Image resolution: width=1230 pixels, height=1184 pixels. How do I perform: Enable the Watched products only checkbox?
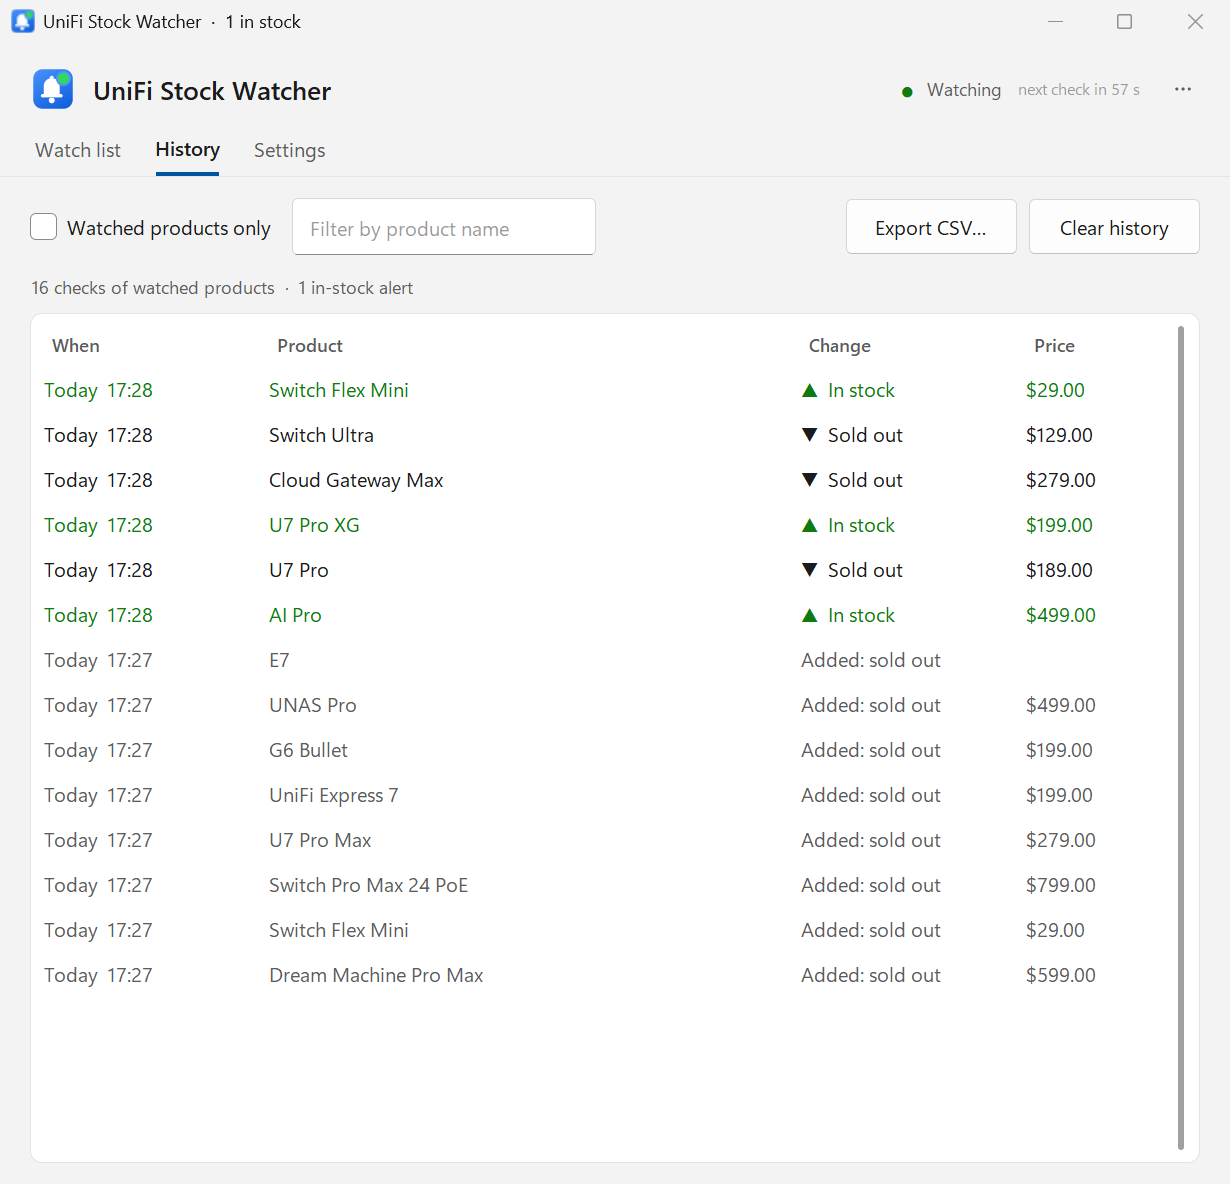[x=44, y=227]
